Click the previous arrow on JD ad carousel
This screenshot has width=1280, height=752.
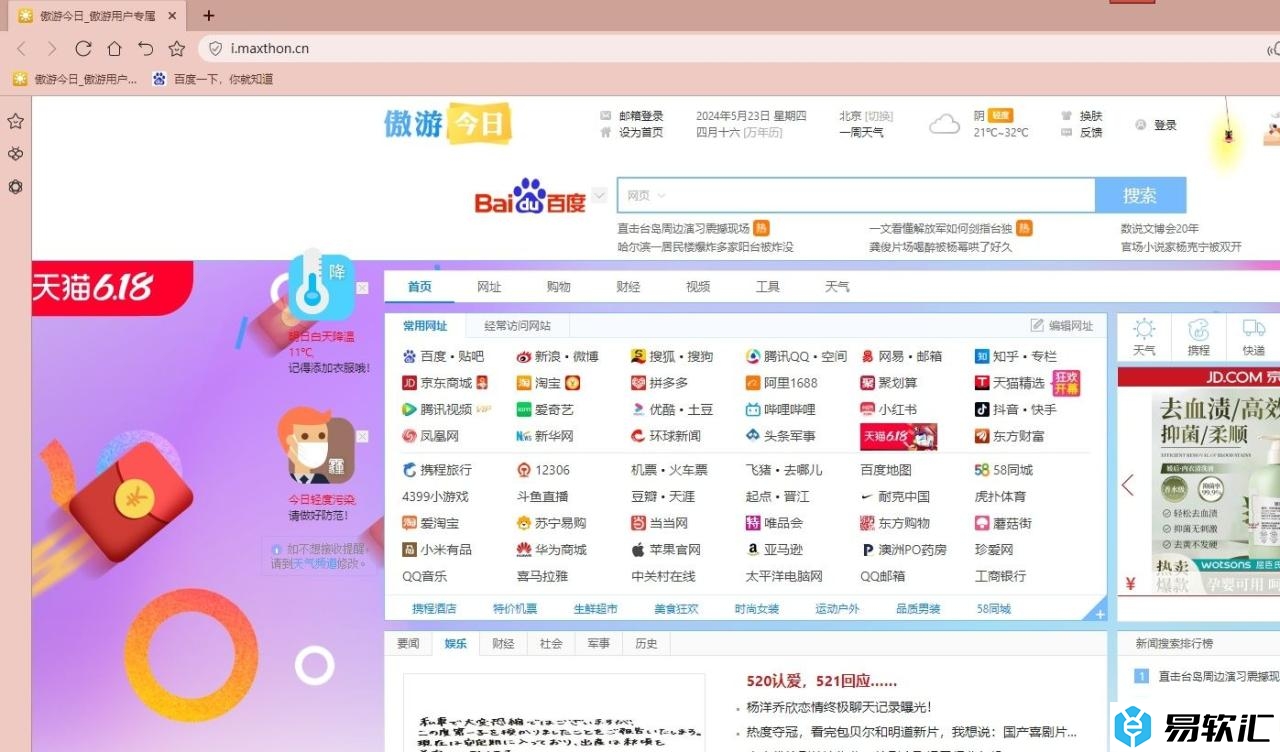point(1128,485)
